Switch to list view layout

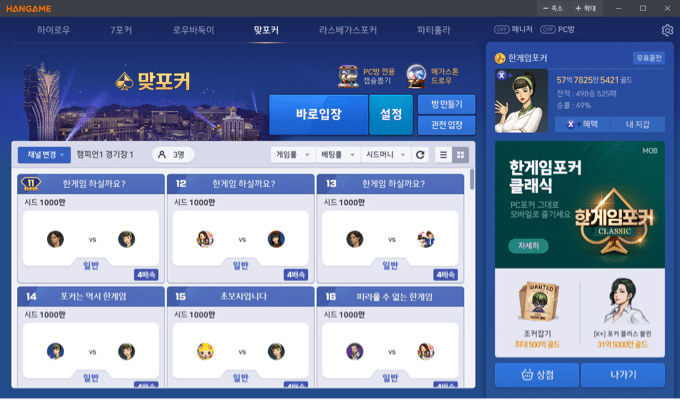(443, 155)
